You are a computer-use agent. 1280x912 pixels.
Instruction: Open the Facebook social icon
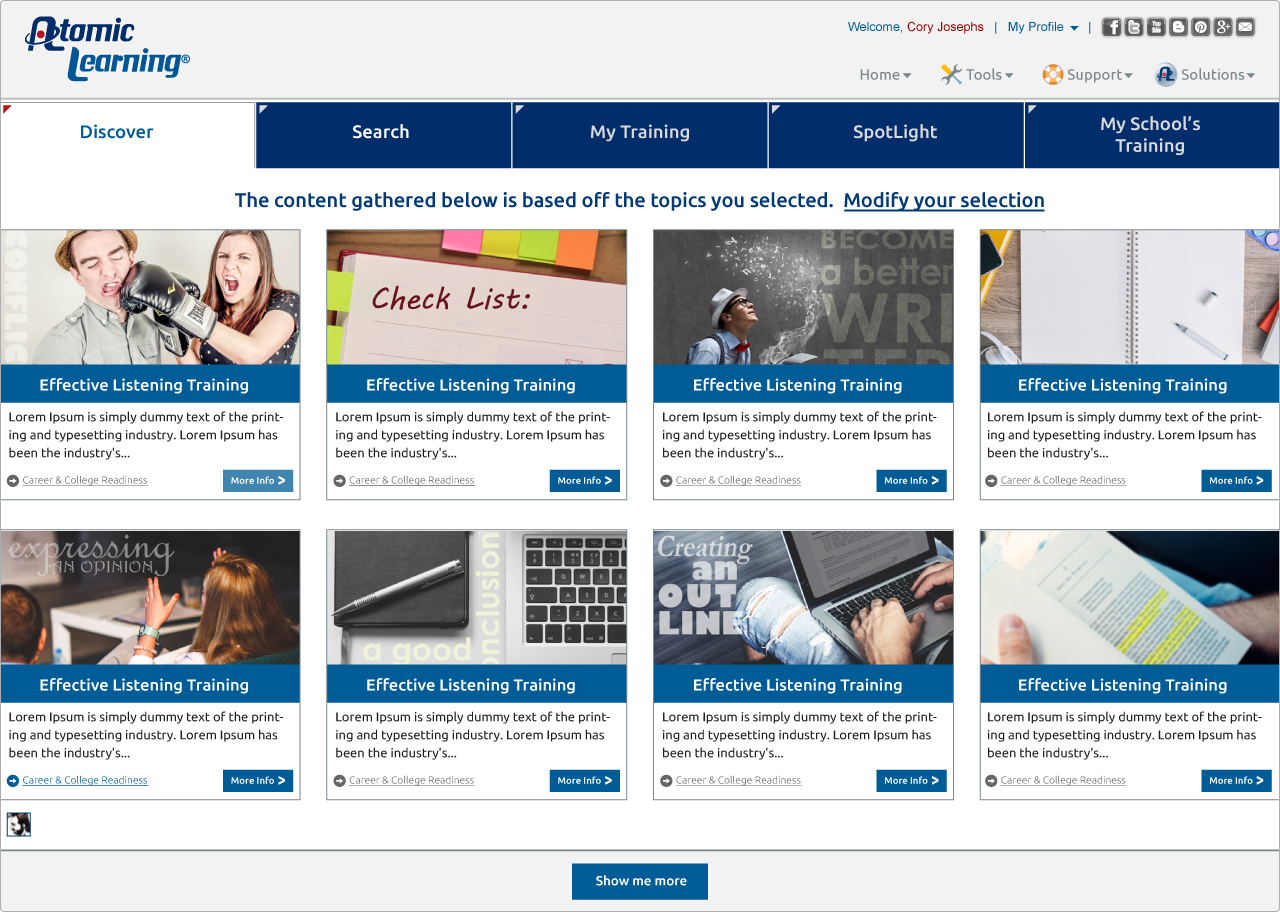pos(1111,27)
